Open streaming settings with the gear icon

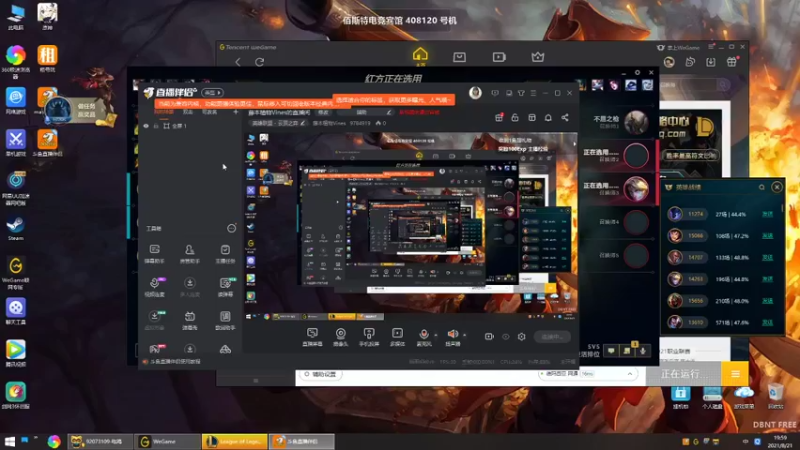click(x=521, y=337)
